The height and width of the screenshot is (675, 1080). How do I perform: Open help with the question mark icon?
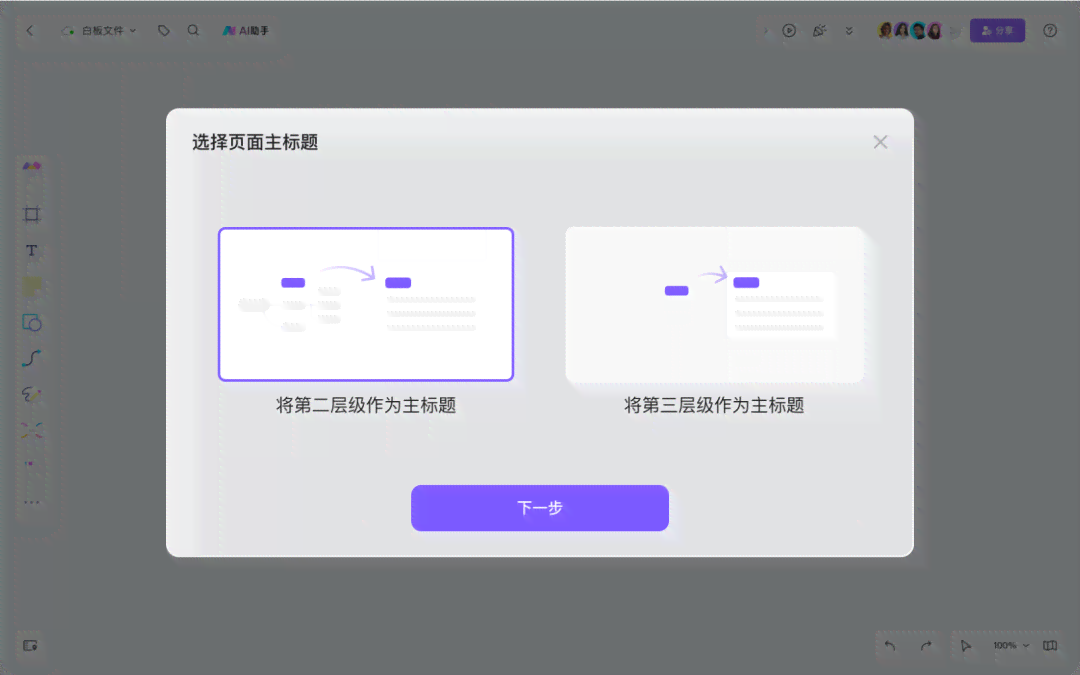click(1050, 30)
